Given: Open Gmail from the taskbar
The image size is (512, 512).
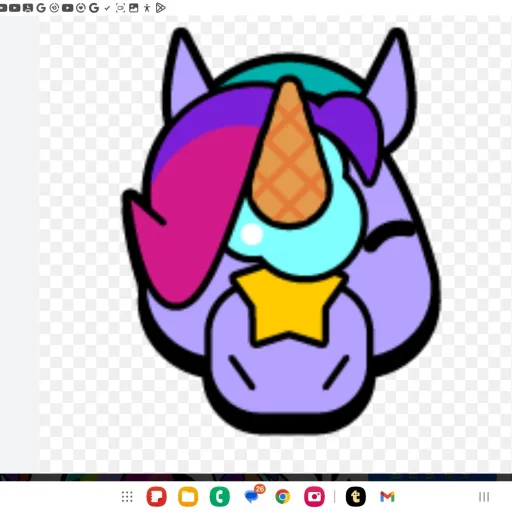Looking at the screenshot, I should point(387,497).
